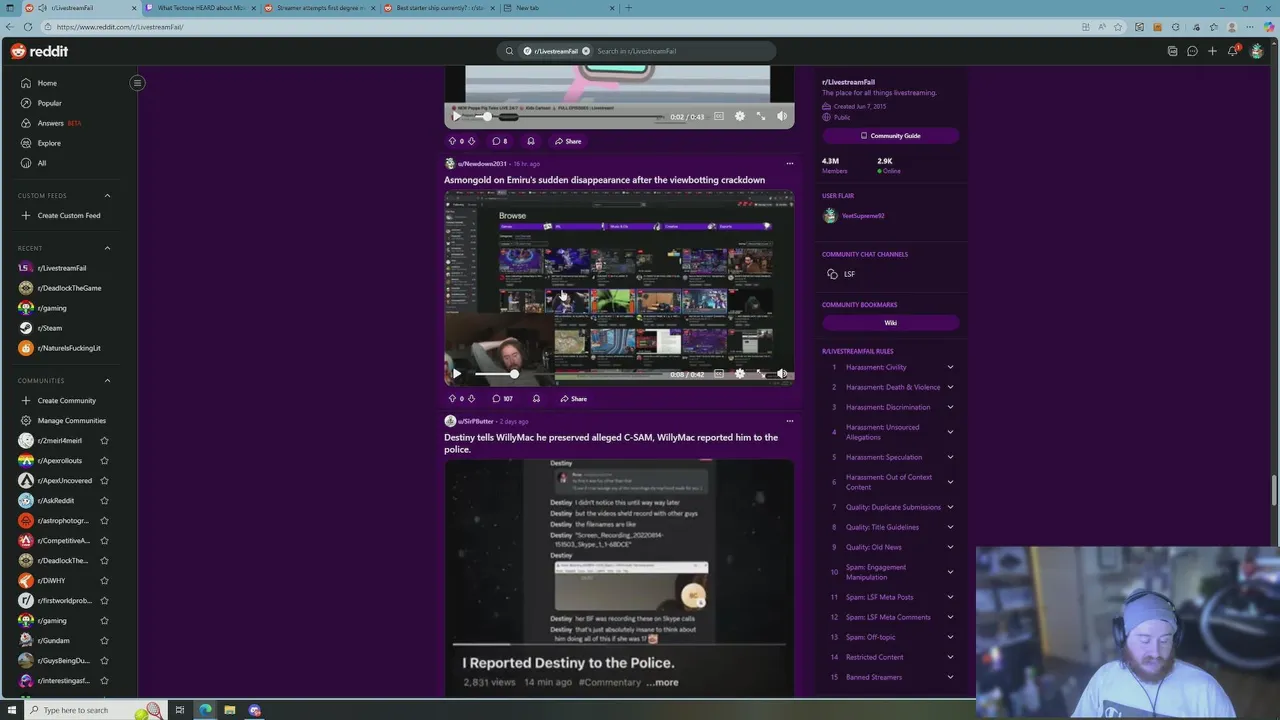Collapse the Recent section
The width and height of the screenshot is (1280, 720).
click(107, 248)
